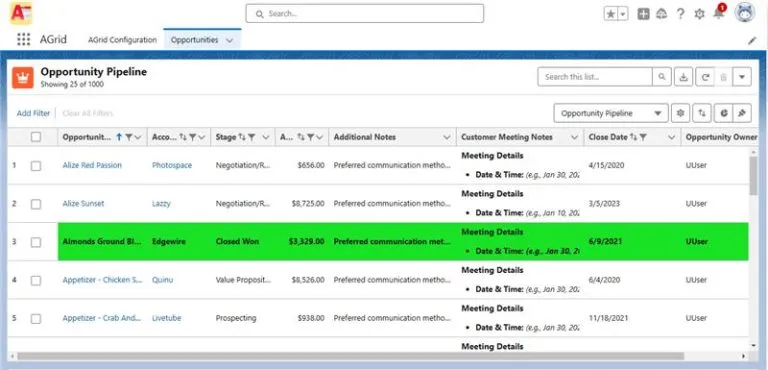Click filter funnel in Opportunity Name column
Viewport: 768px width, 370px height.
[x=128, y=138]
